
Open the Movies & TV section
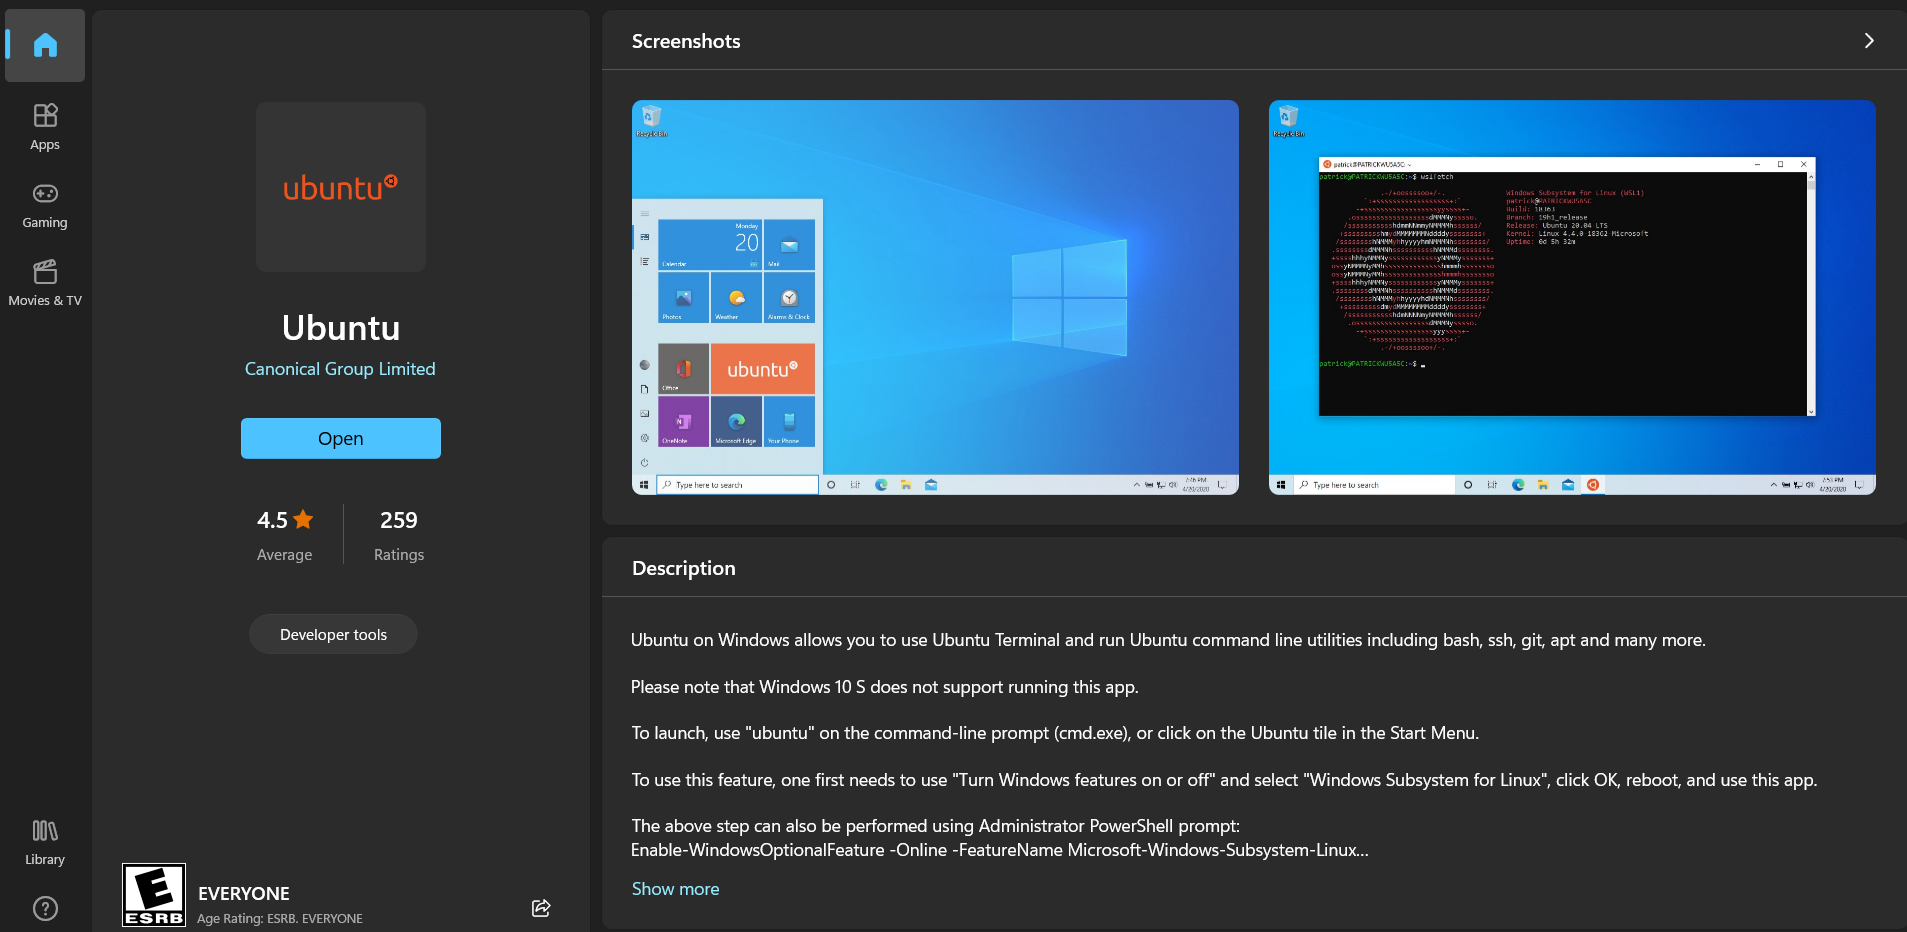point(45,283)
